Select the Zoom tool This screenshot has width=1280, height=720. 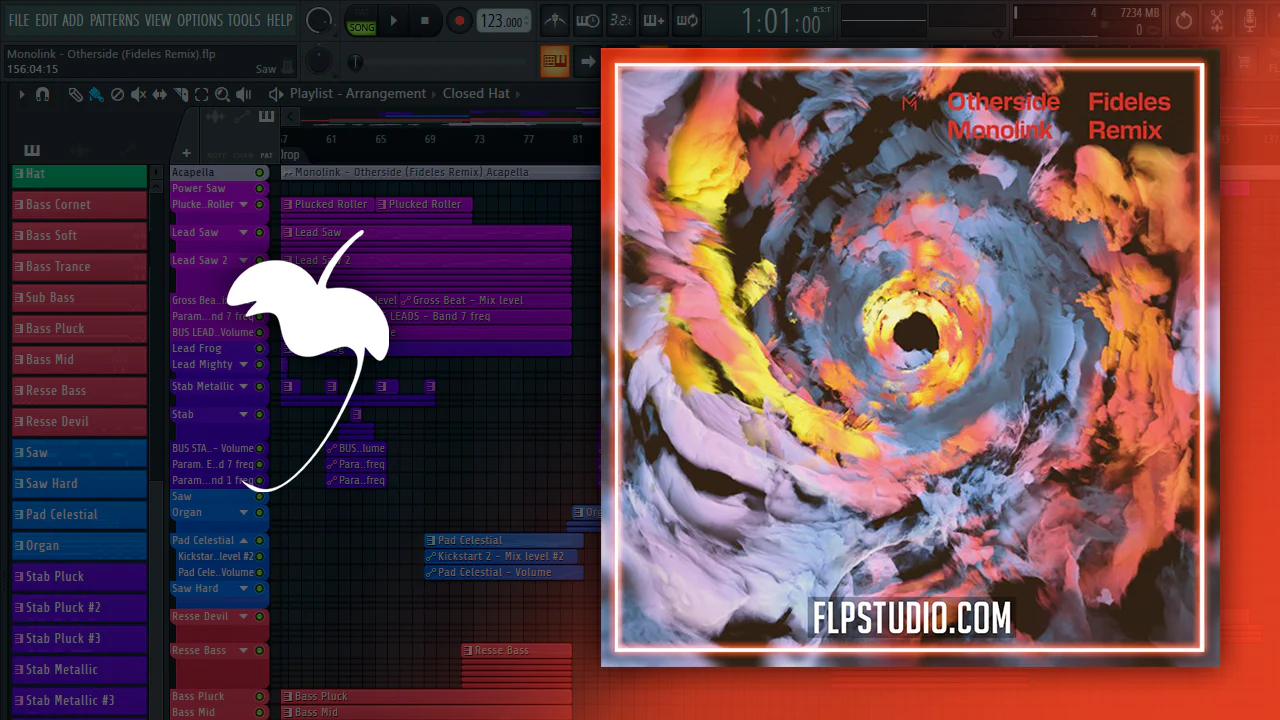pyautogui.click(x=222, y=94)
